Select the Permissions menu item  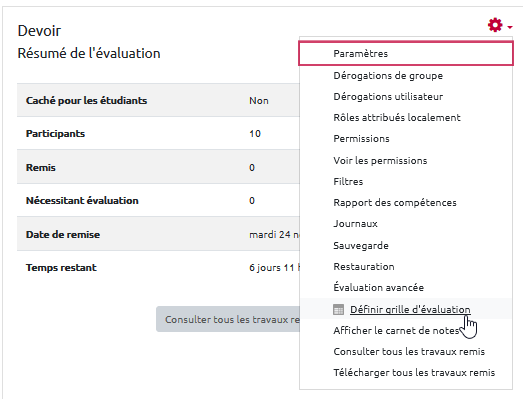(x=361, y=138)
